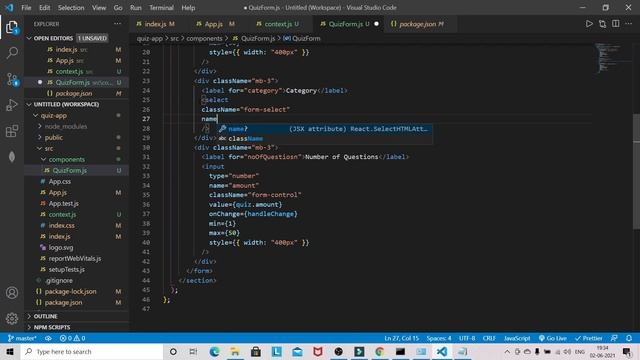This screenshot has width=640, height=360.
Task: Open the MongoDB leaf icon view
Action: (x=12, y=157)
